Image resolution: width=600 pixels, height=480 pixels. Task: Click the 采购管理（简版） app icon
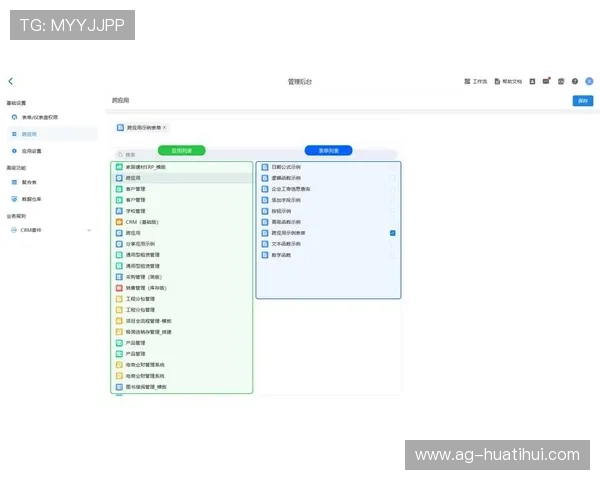point(119,277)
